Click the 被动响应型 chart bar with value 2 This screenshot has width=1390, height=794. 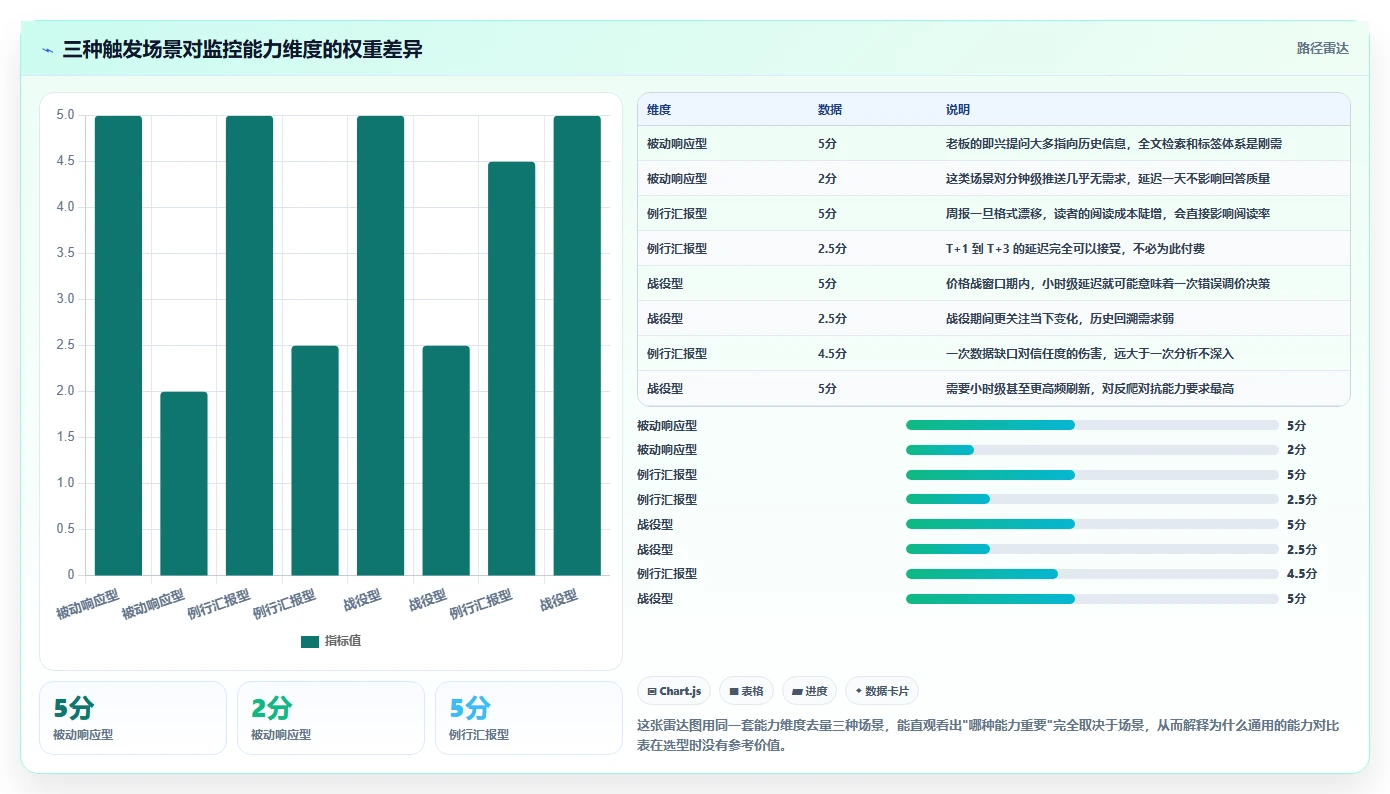[x=184, y=483]
